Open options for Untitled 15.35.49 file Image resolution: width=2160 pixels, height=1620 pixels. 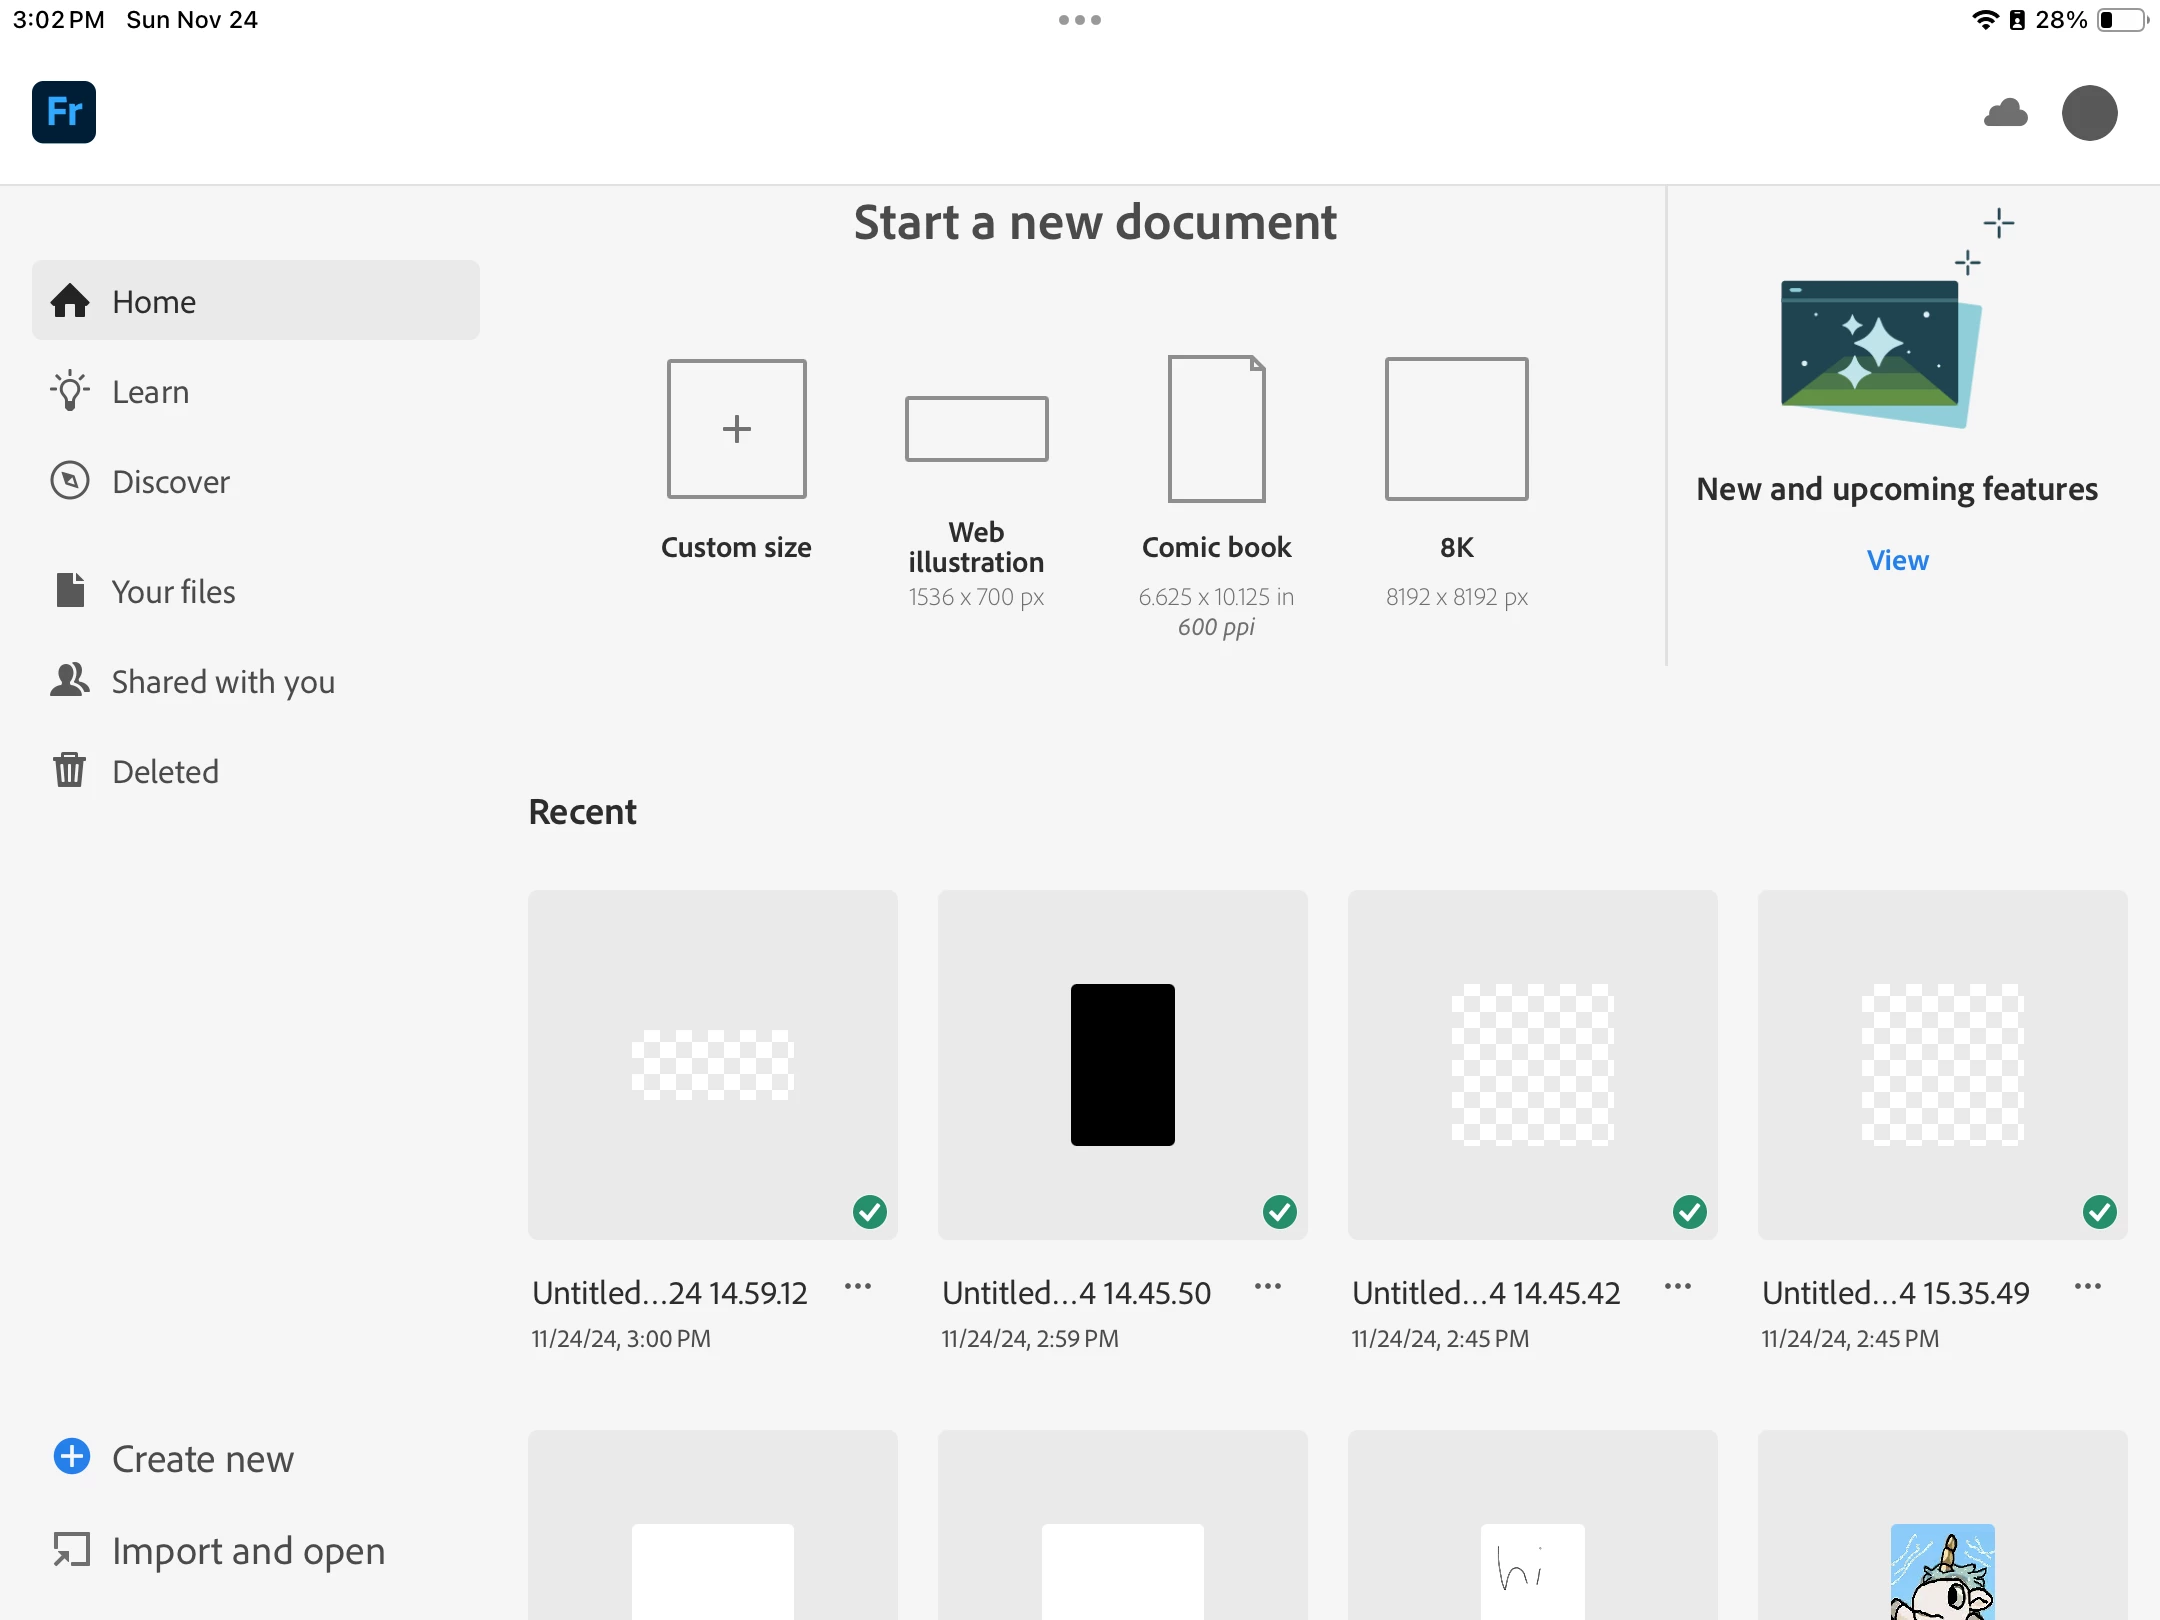tap(2088, 1287)
